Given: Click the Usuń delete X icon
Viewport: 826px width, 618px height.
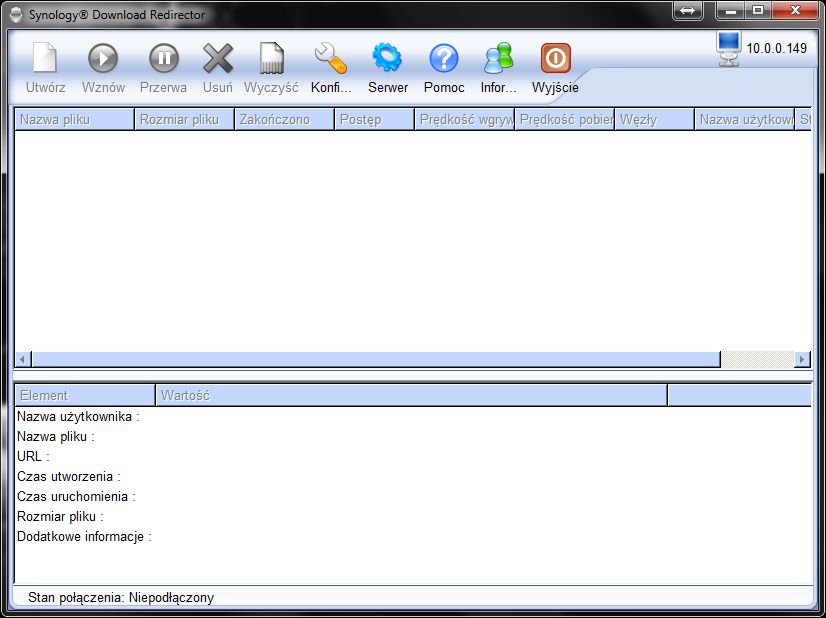Looking at the screenshot, I should [x=218, y=58].
